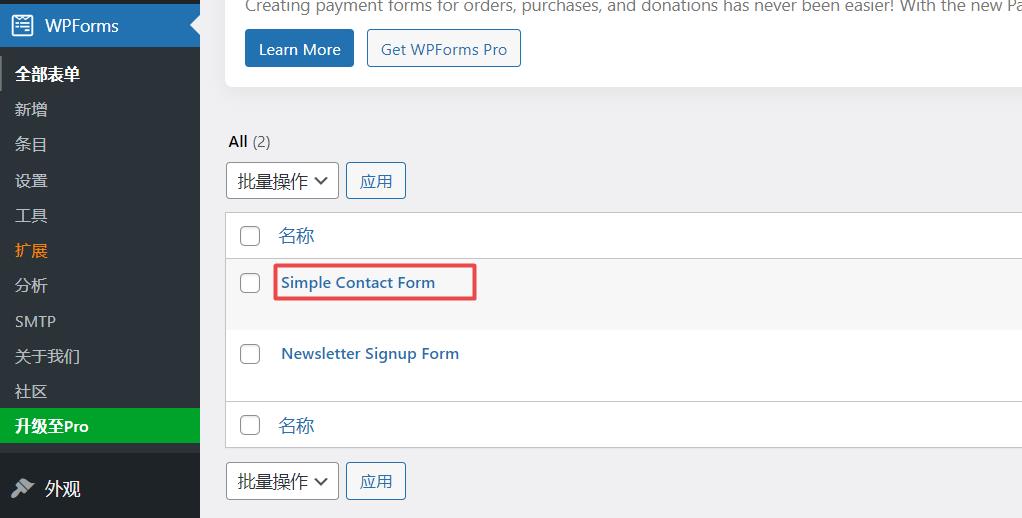Viewport: 1022px width, 518px height.
Task: Click the Appearance paintbrush icon
Action: point(22,488)
